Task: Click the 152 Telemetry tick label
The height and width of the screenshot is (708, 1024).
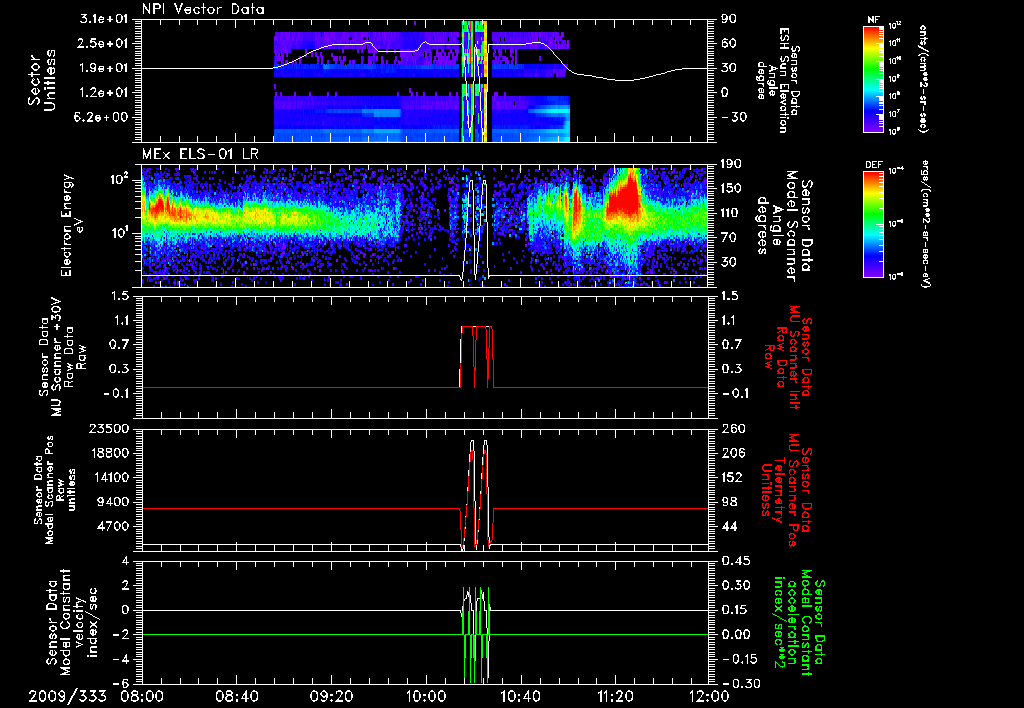Action: point(731,477)
